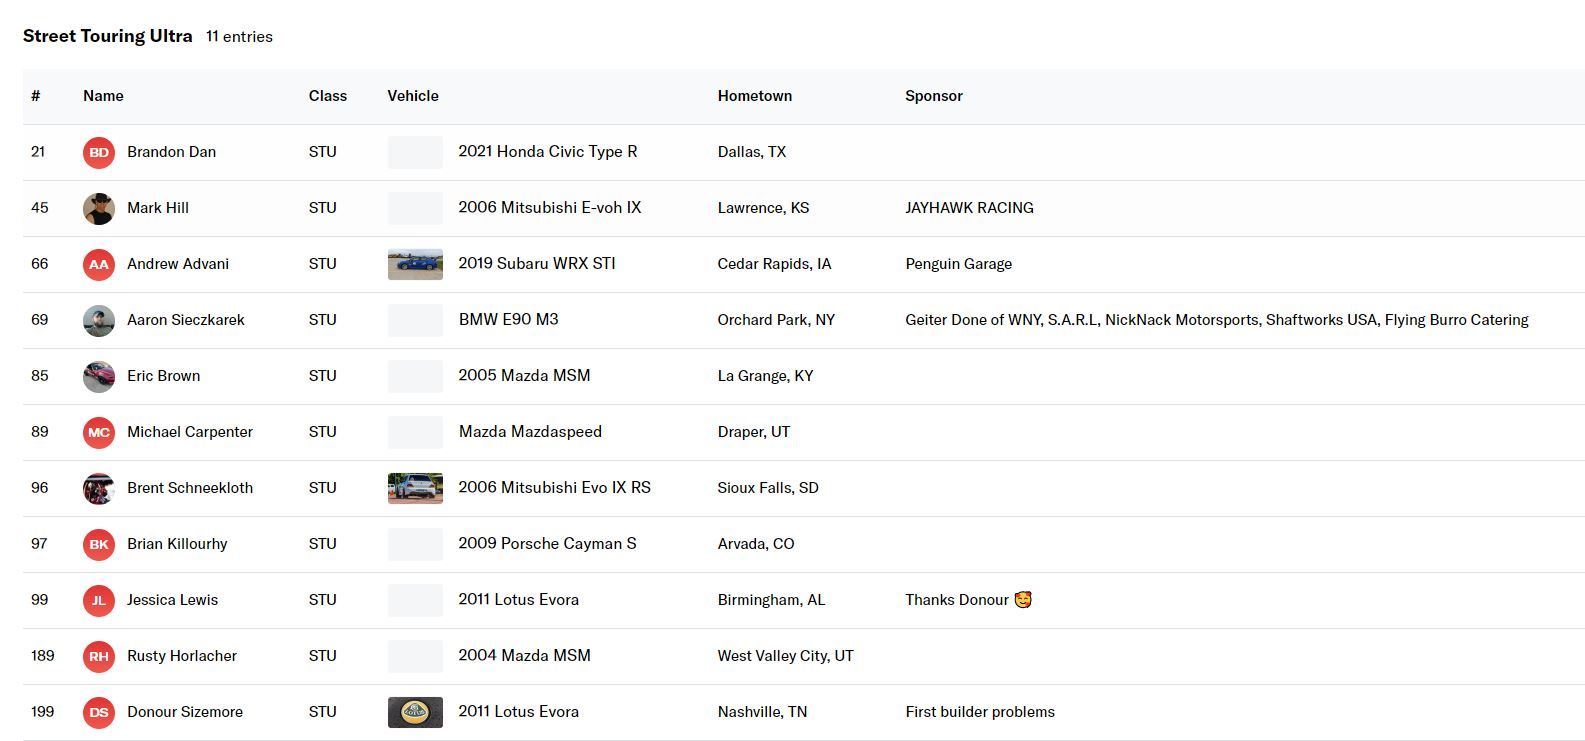
Task: Click Donour Sizemore's DS avatar
Action: pyautogui.click(x=98, y=712)
